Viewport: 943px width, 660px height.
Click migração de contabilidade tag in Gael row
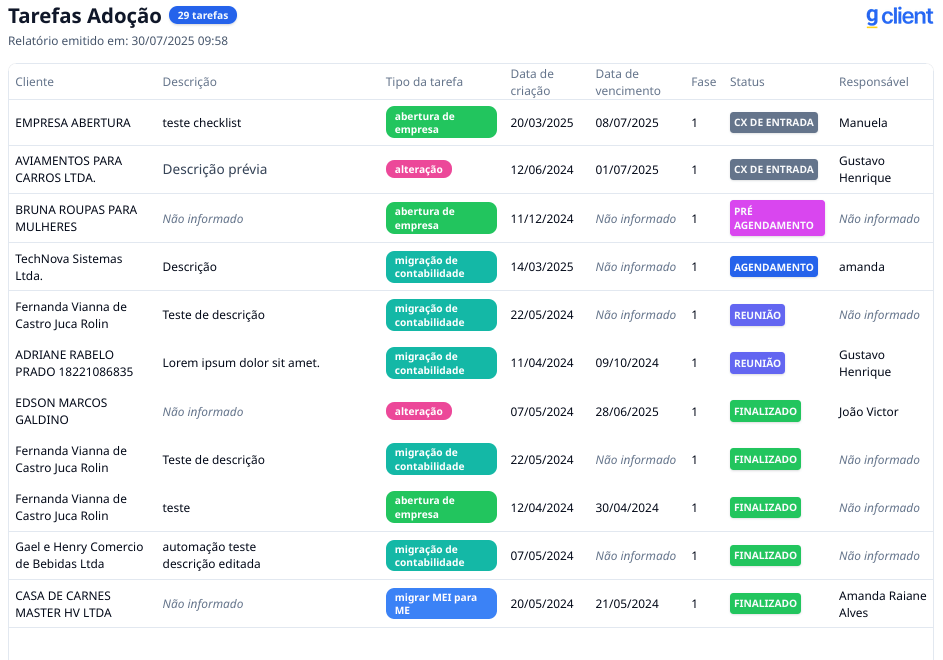441,555
